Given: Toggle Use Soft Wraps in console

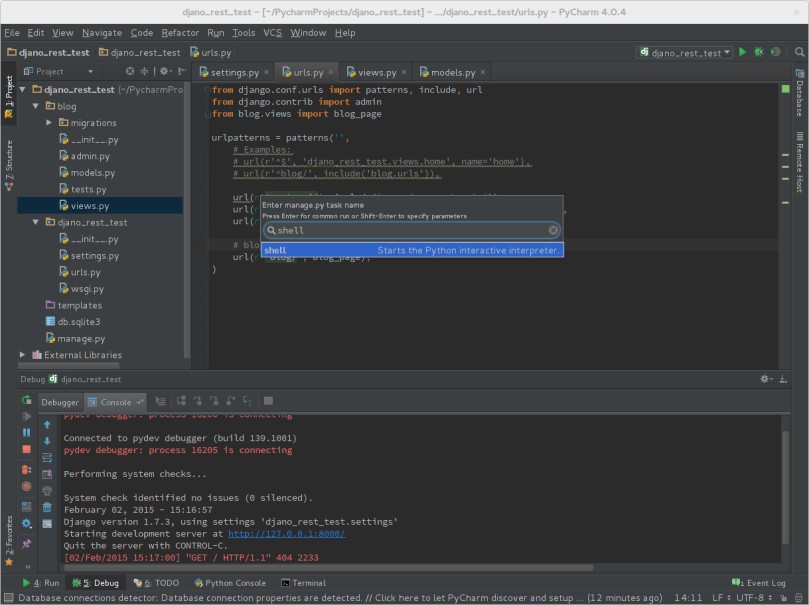Looking at the screenshot, I should click(x=47, y=457).
